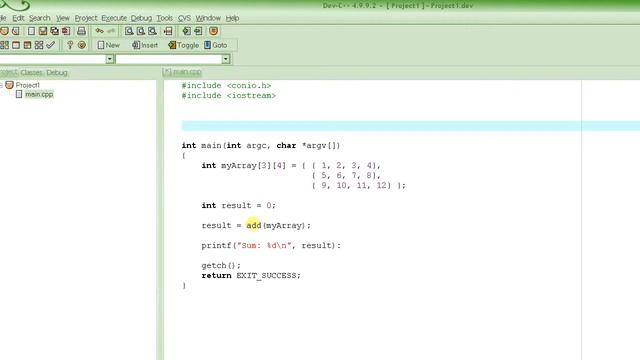The width and height of the screenshot is (640, 360).
Task: Click the Close file toolbar icon
Action: pyautogui.click(x=66, y=31)
